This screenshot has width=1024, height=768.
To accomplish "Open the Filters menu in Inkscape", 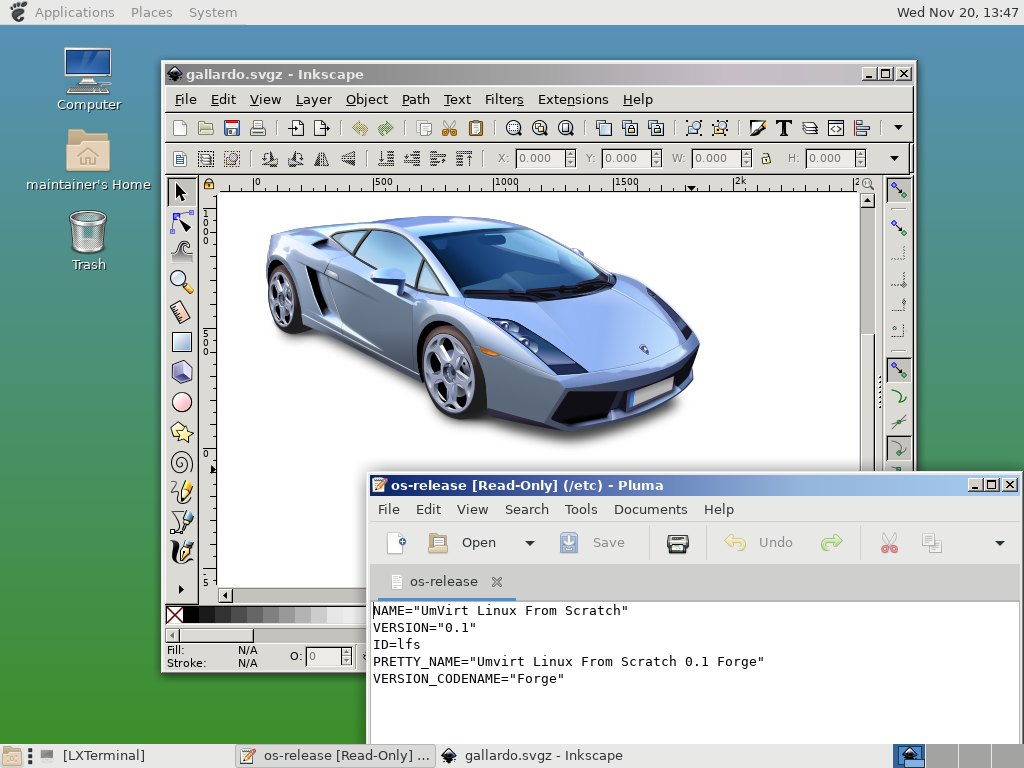I will pos(504,99).
